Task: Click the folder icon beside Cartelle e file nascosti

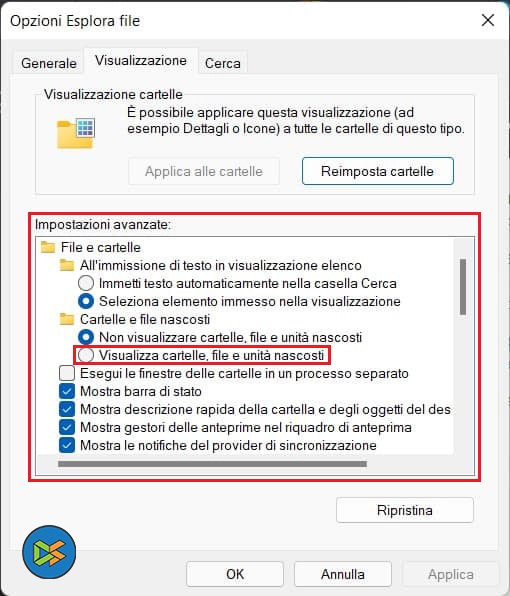Action: tap(67, 319)
